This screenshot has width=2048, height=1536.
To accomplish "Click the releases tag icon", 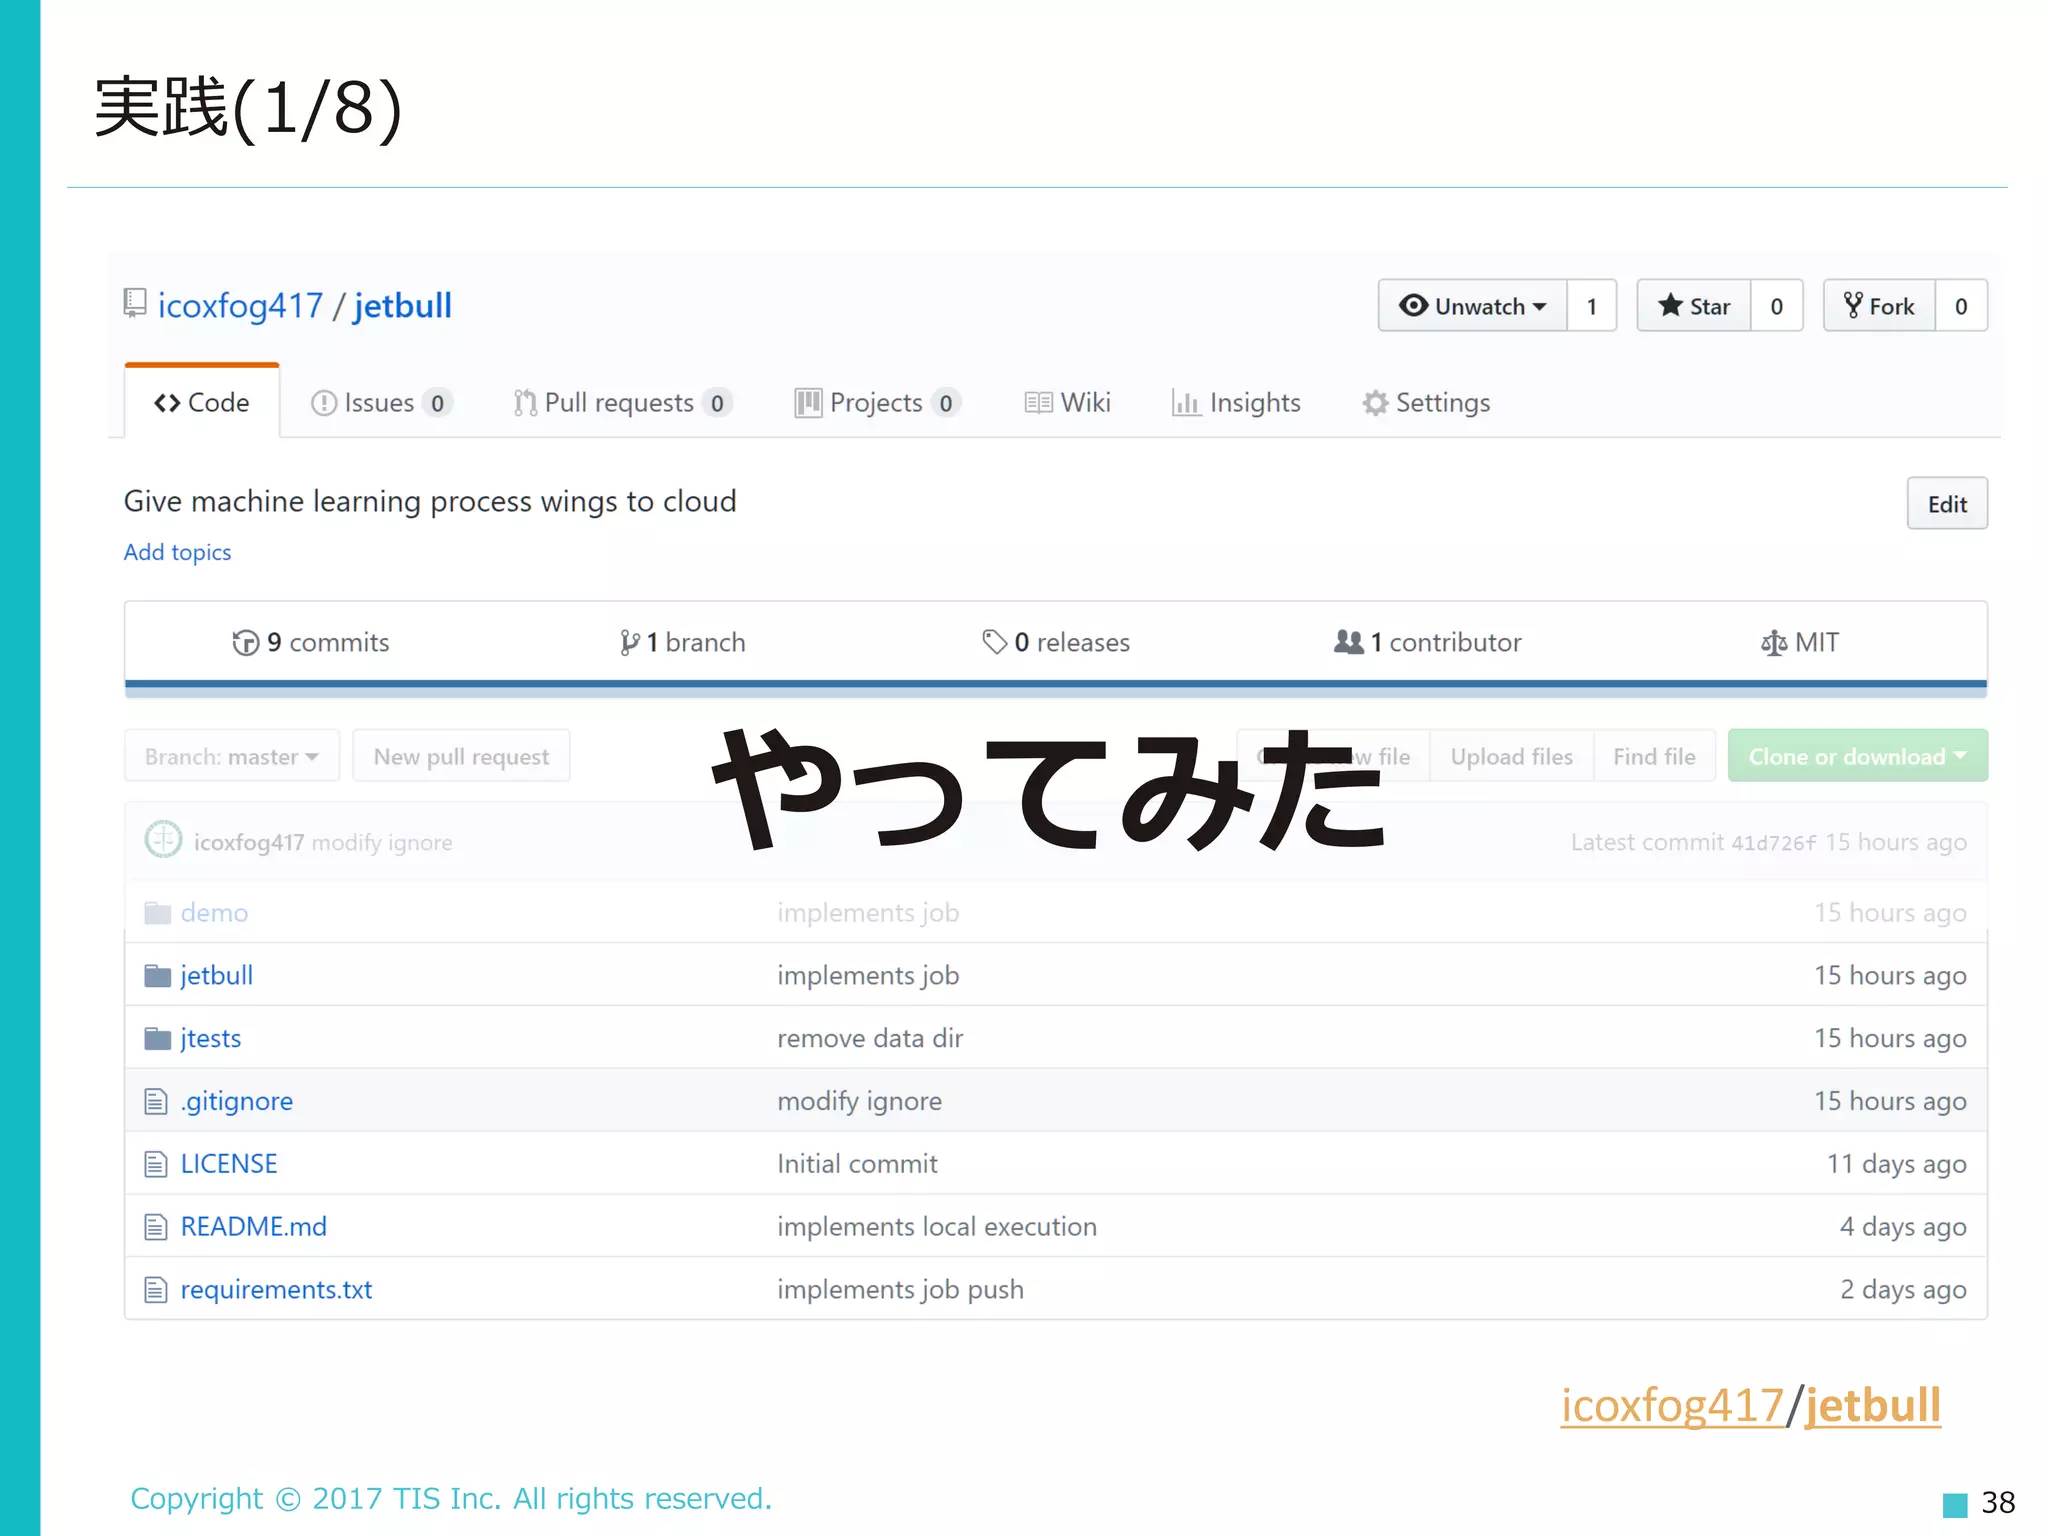I will click(x=994, y=642).
